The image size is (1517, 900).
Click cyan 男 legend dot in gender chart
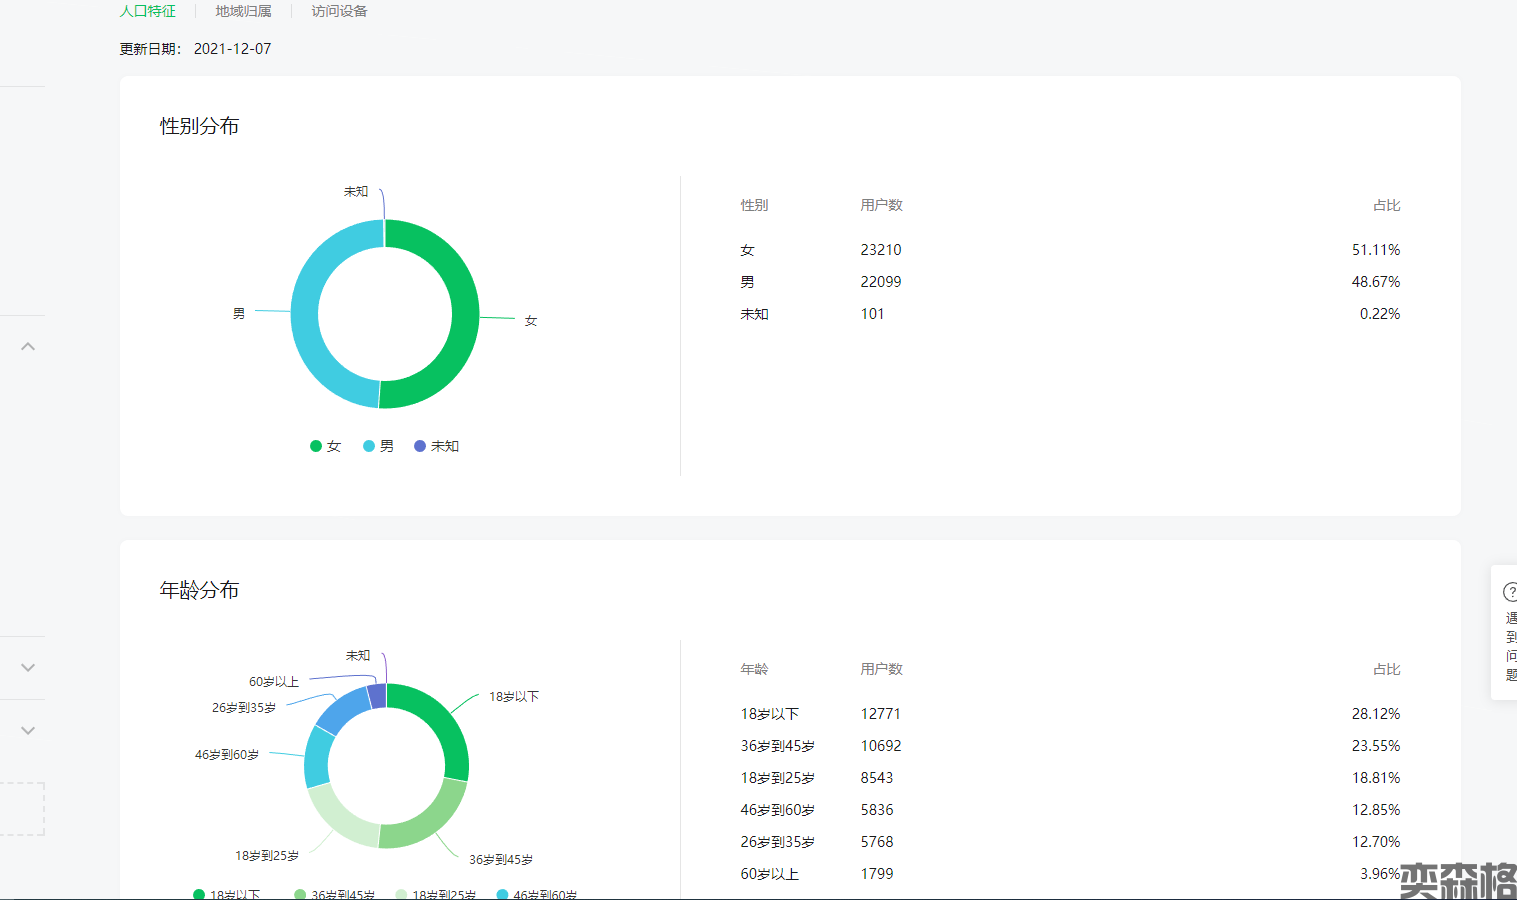[x=369, y=446]
